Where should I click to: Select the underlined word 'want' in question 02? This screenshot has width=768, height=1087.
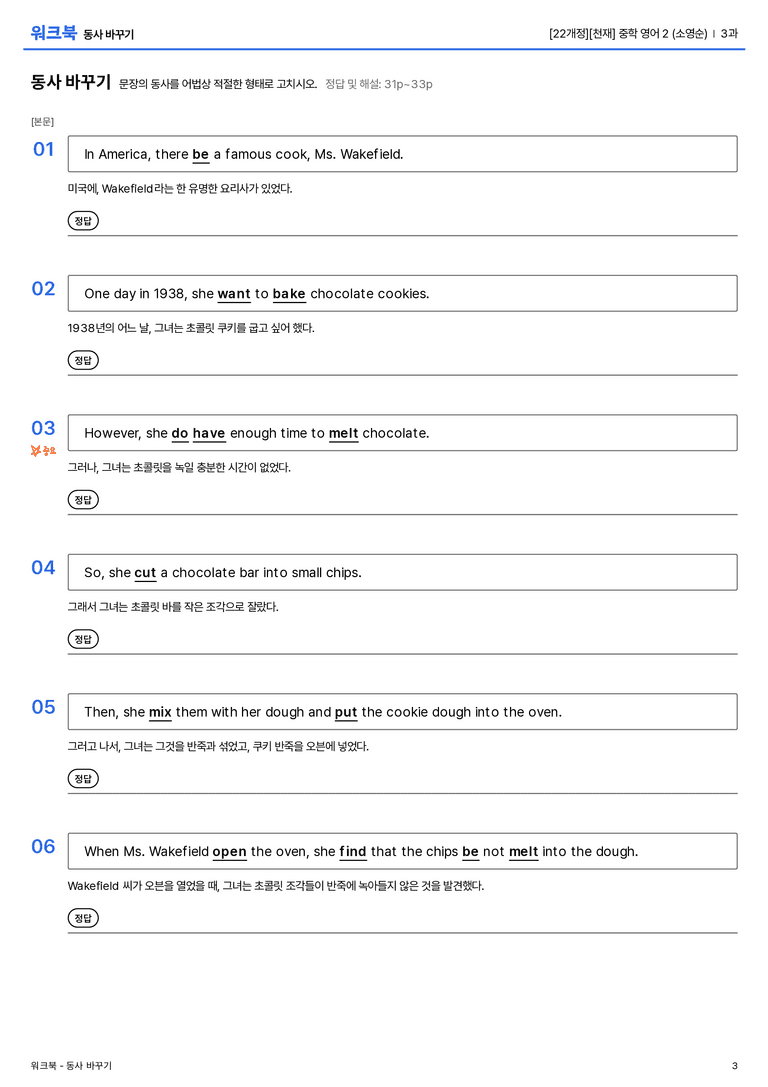[x=234, y=294]
